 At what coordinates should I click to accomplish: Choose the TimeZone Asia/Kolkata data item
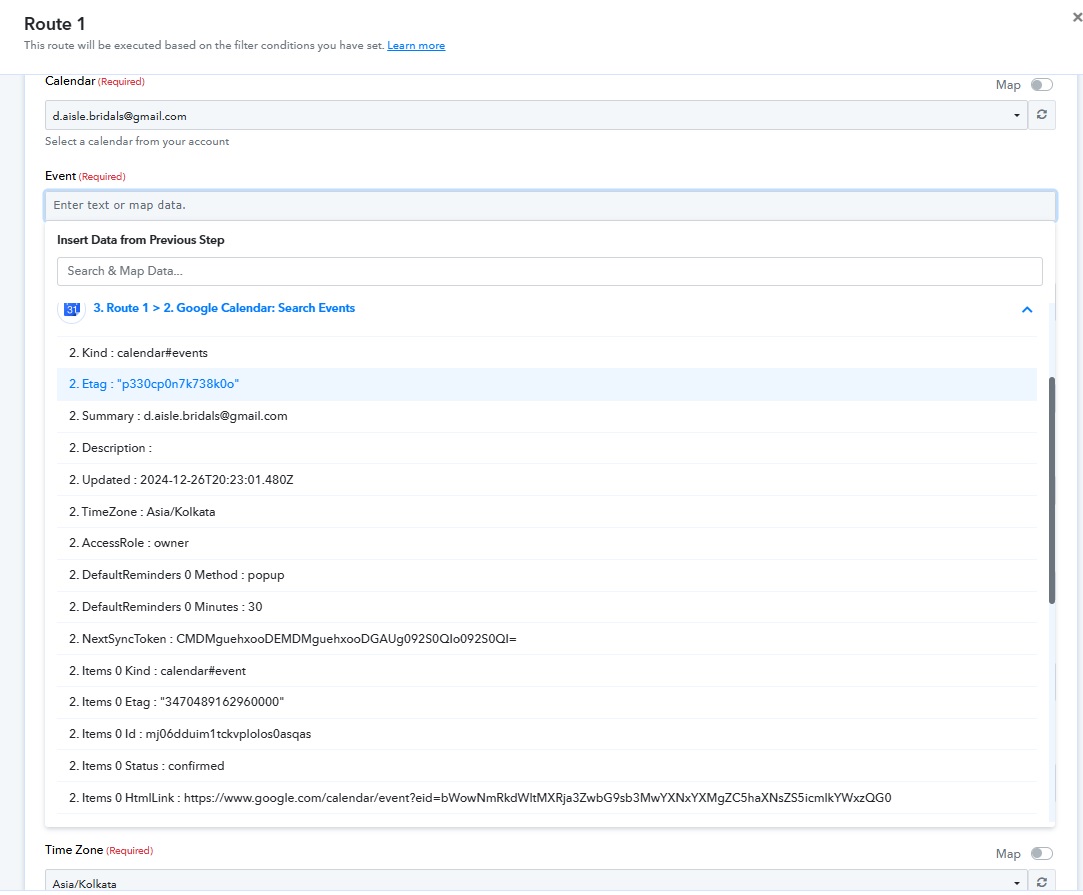click(x=142, y=511)
